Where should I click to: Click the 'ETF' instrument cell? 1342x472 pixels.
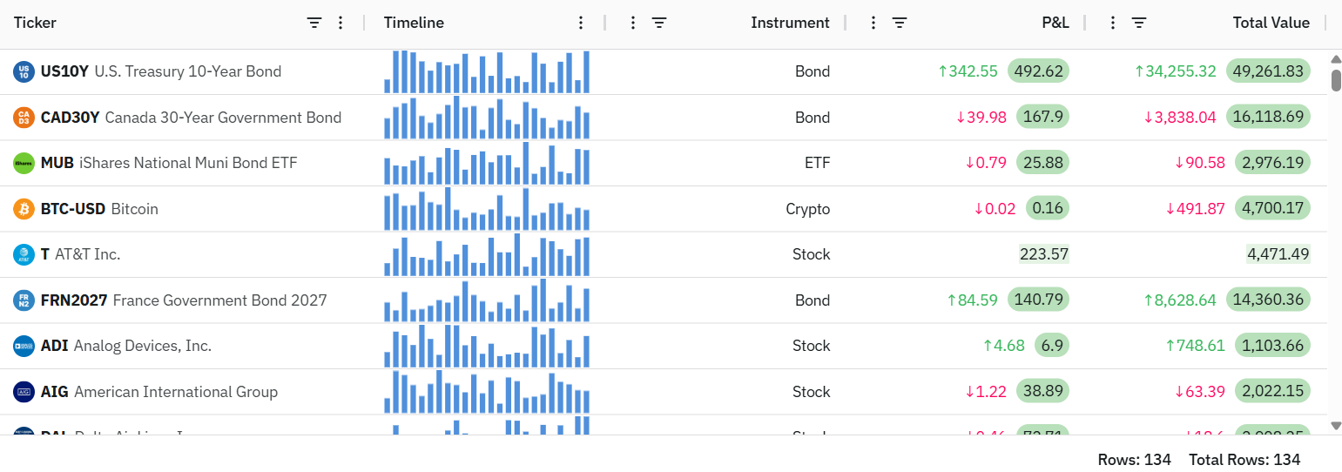817,163
